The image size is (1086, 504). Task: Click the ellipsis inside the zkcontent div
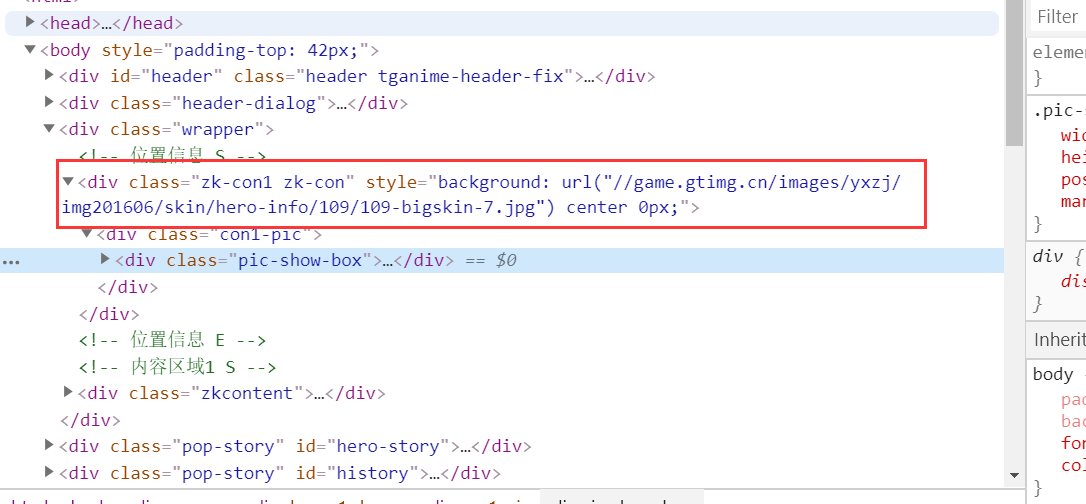(319, 393)
